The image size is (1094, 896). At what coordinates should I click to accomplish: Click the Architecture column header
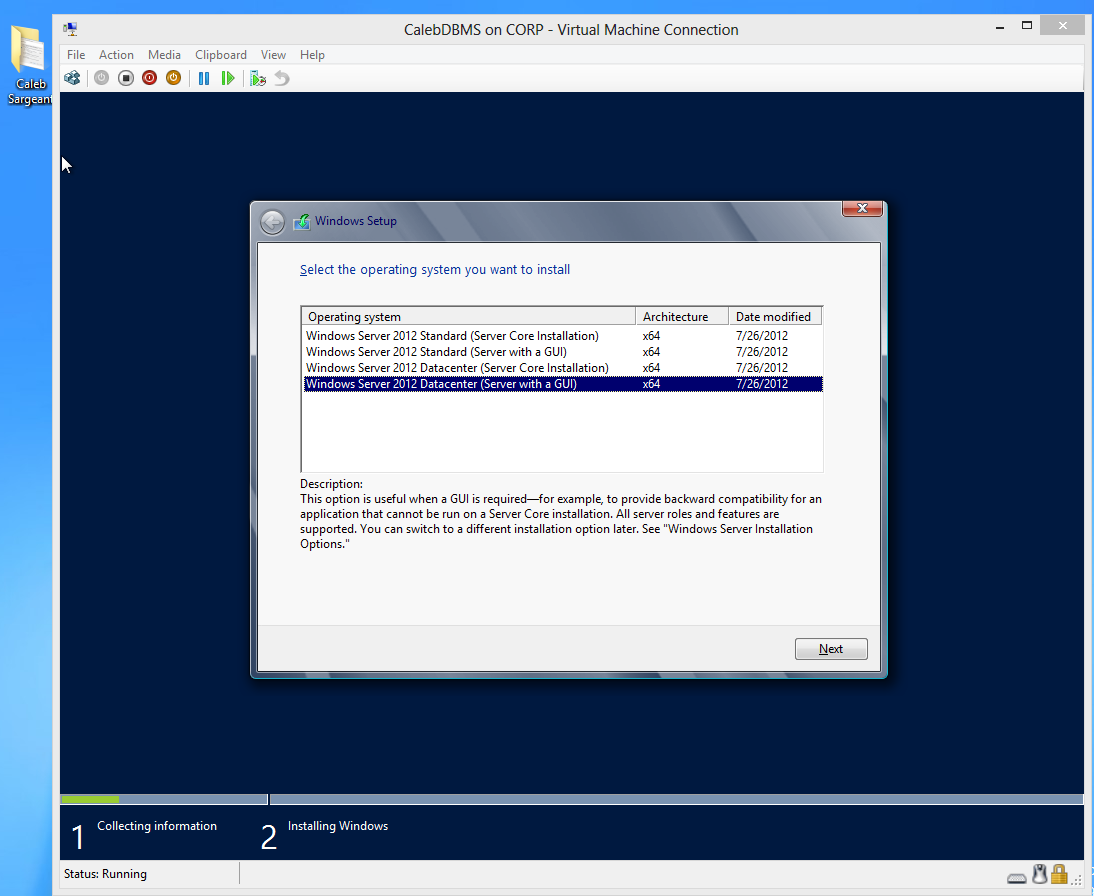click(x=682, y=317)
